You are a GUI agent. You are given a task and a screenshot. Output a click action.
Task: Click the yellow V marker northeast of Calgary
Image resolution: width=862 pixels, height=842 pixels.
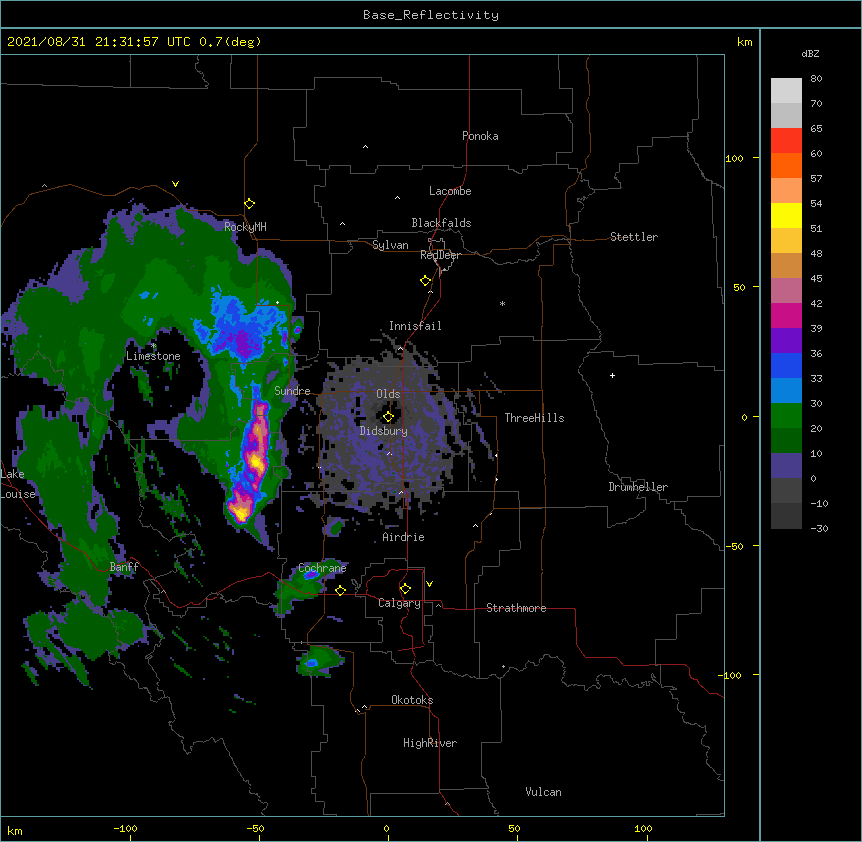[x=429, y=584]
